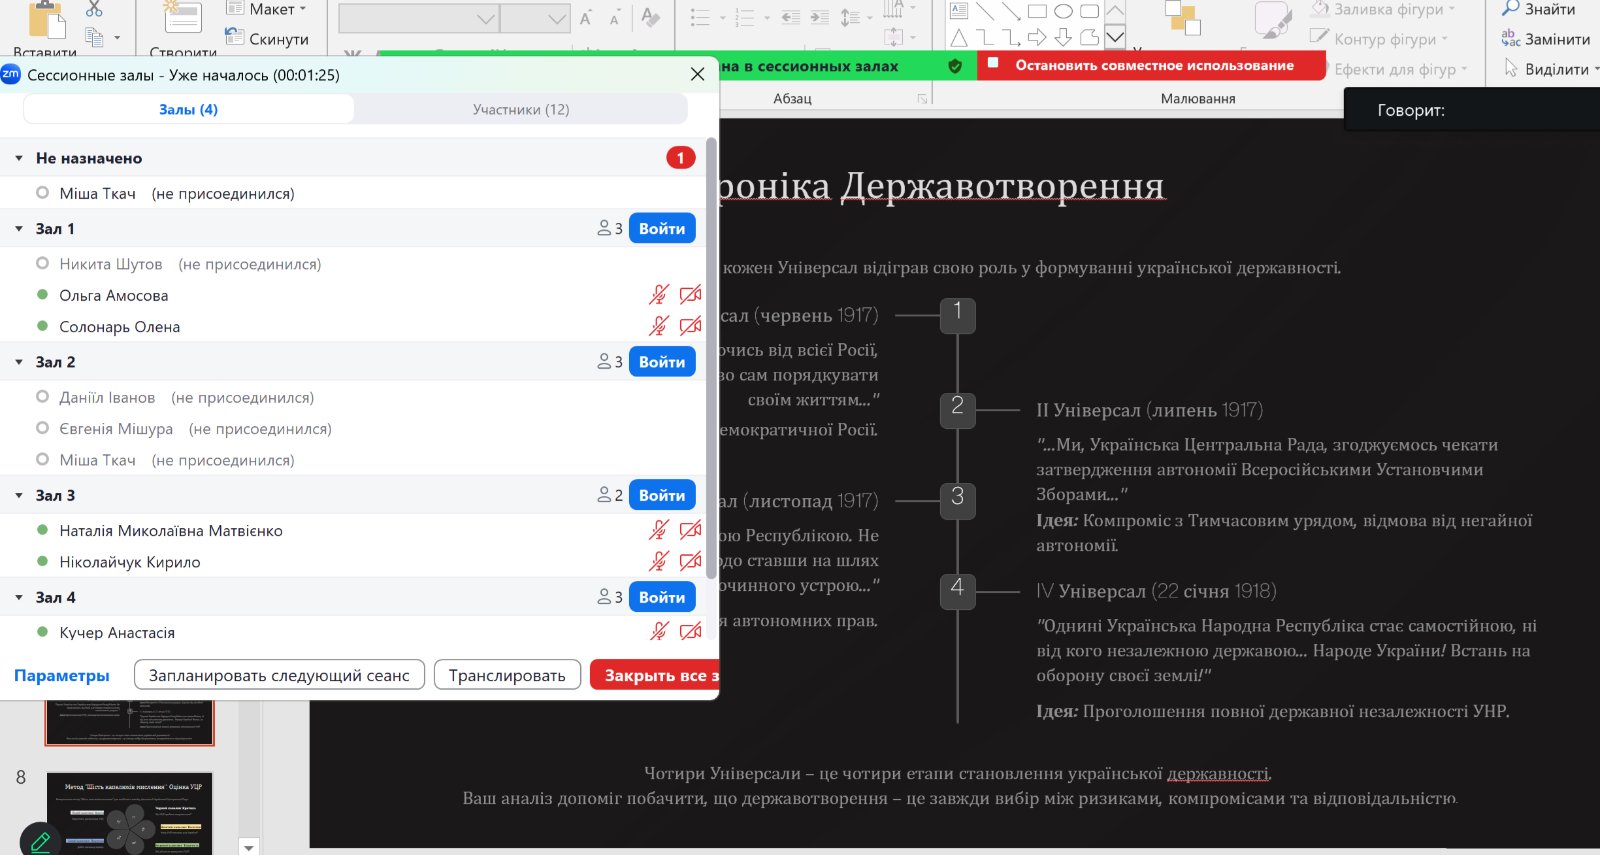Switch to the Участники (12) tab
The height and width of the screenshot is (855, 1600).
coord(520,109)
